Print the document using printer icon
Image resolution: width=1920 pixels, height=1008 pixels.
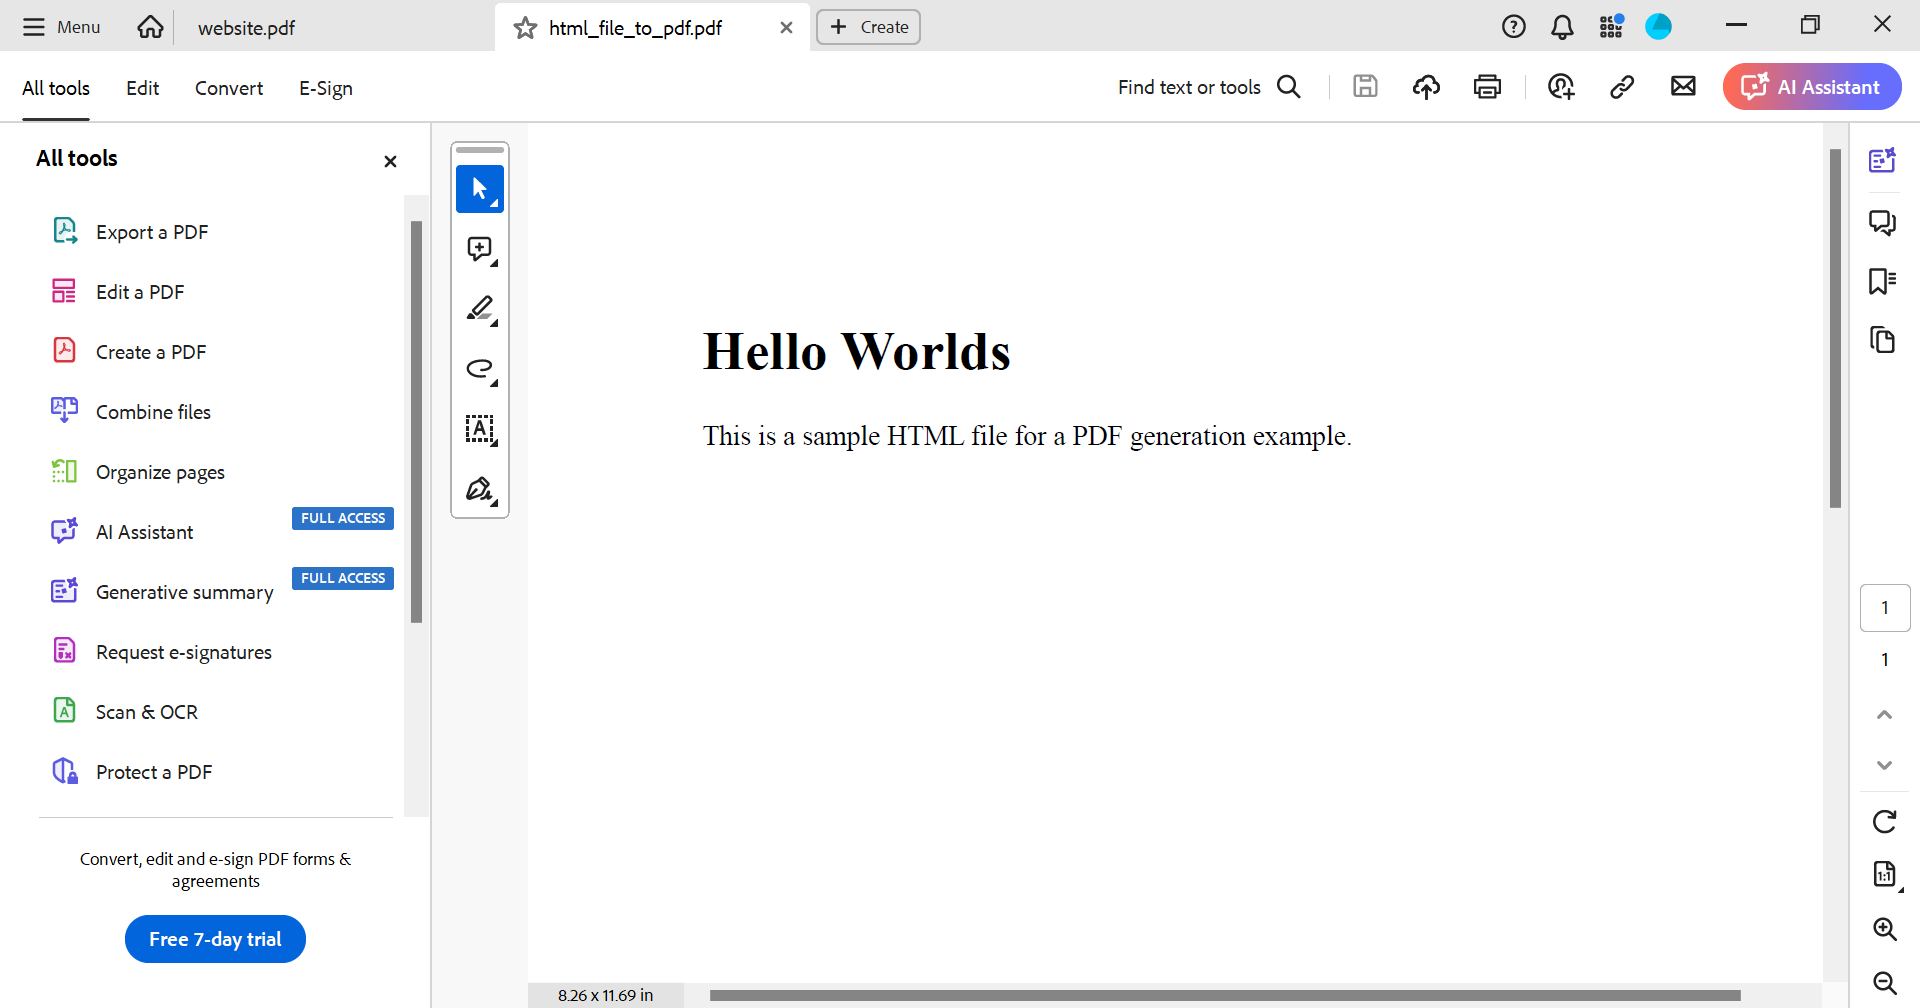coord(1487,87)
